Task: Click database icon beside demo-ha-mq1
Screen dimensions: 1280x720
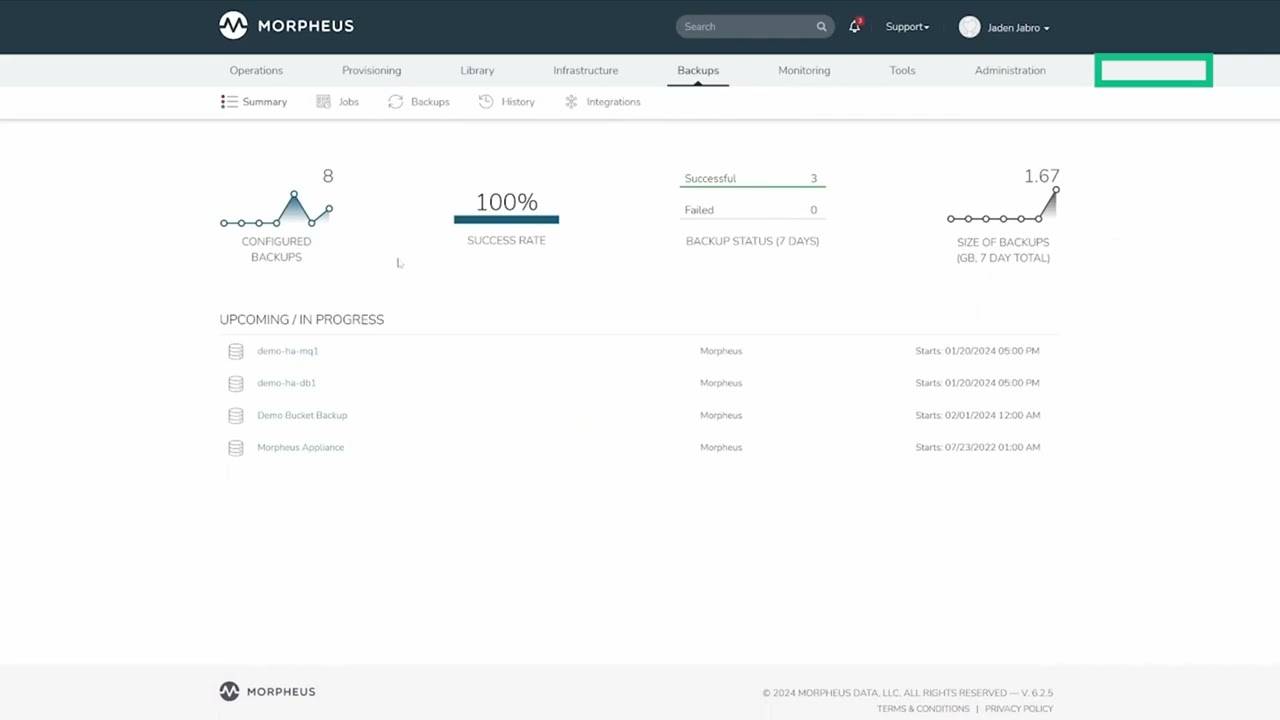Action: 236,351
